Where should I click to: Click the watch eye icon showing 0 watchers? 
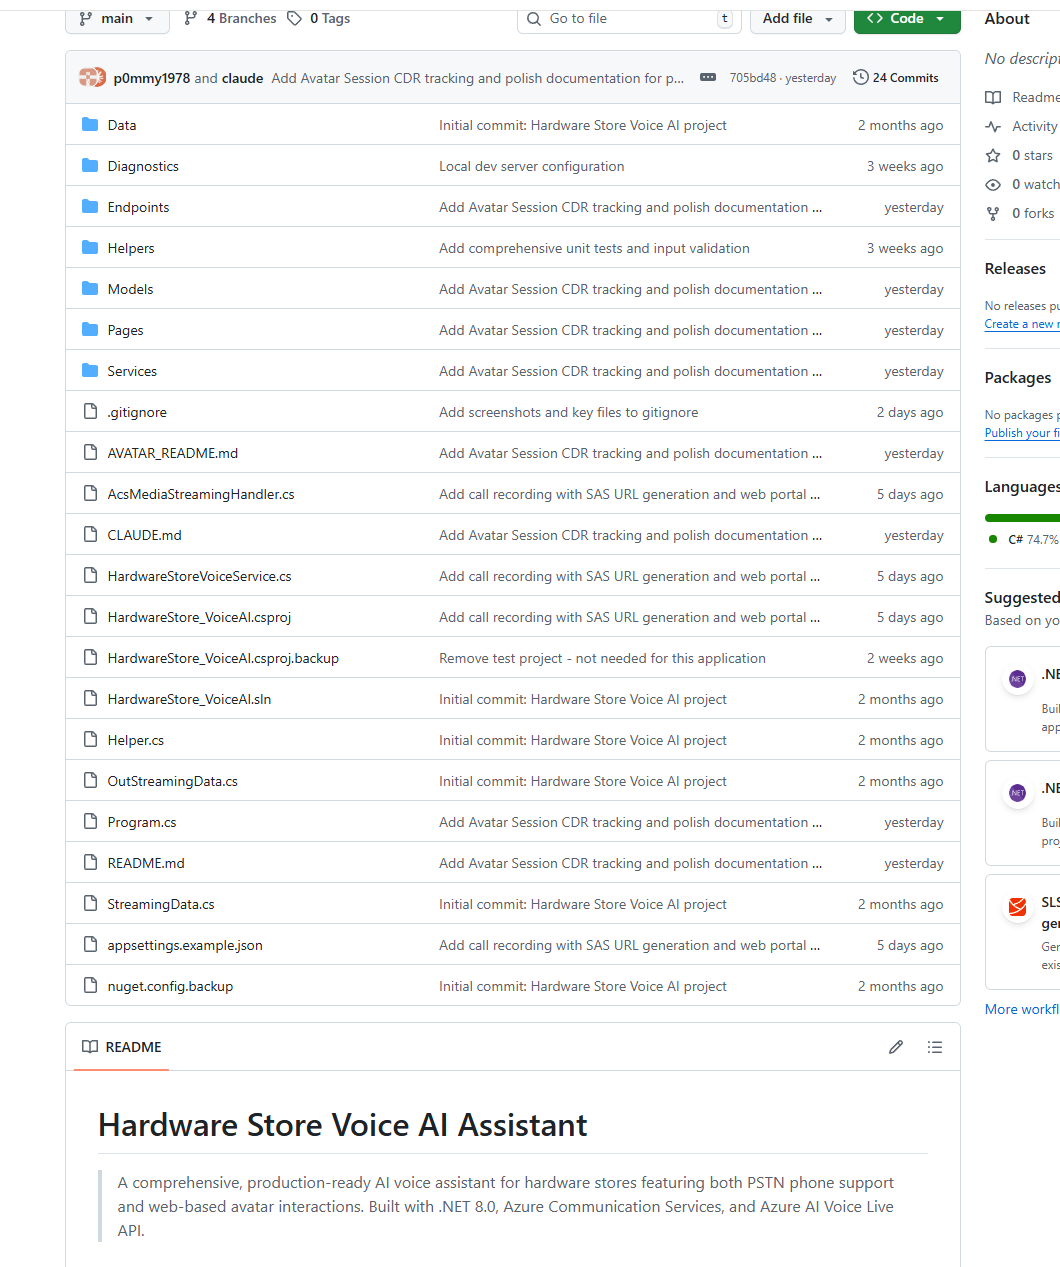click(x=992, y=184)
